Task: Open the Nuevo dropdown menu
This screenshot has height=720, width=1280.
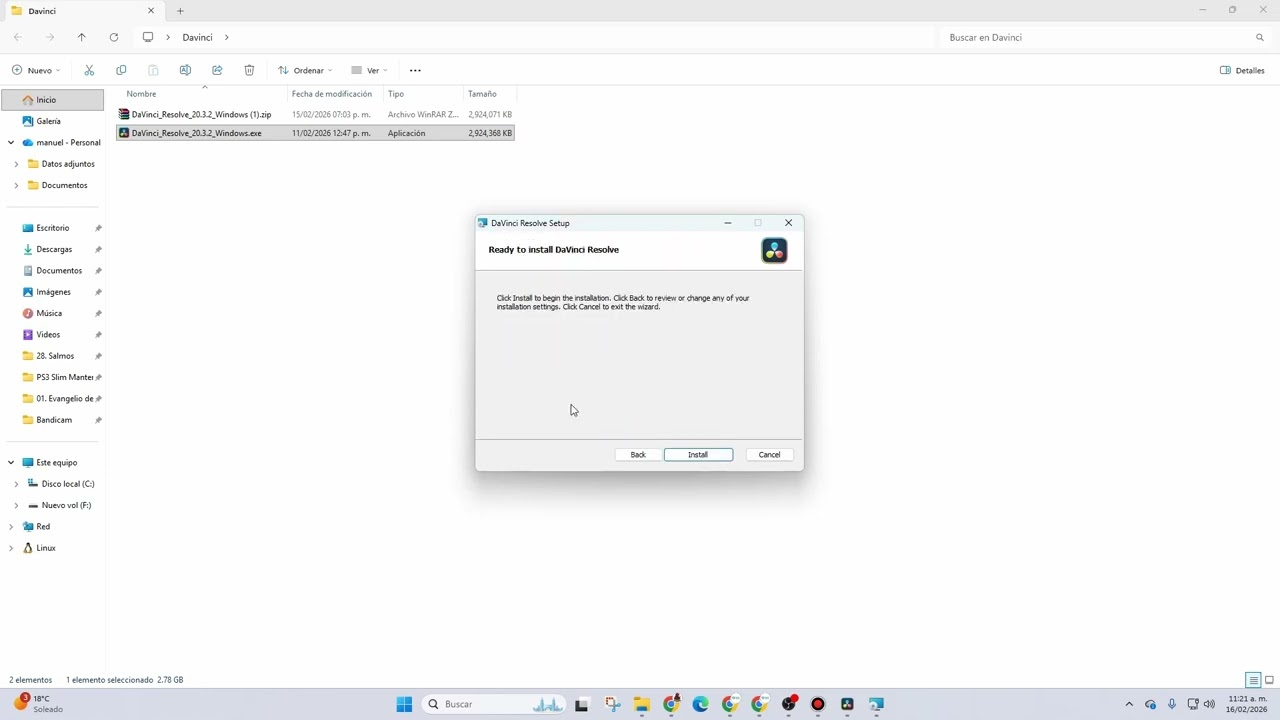Action: coord(37,70)
